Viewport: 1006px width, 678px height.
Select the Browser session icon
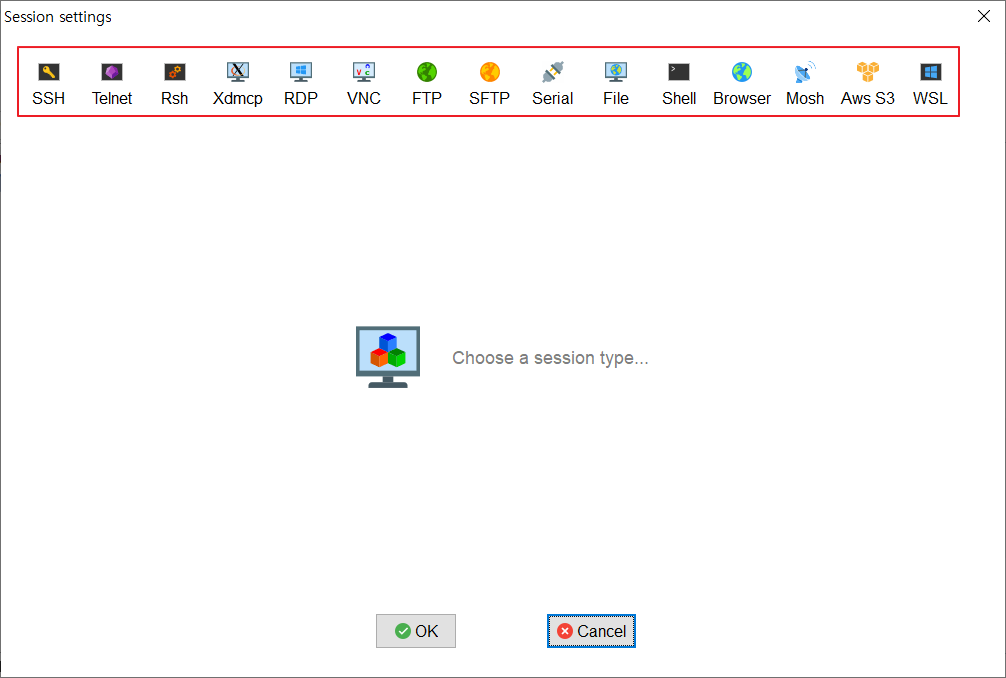742,83
